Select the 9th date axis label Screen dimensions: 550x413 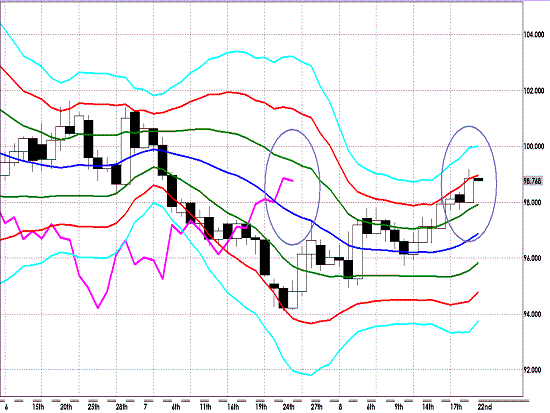tap(399, 407)
